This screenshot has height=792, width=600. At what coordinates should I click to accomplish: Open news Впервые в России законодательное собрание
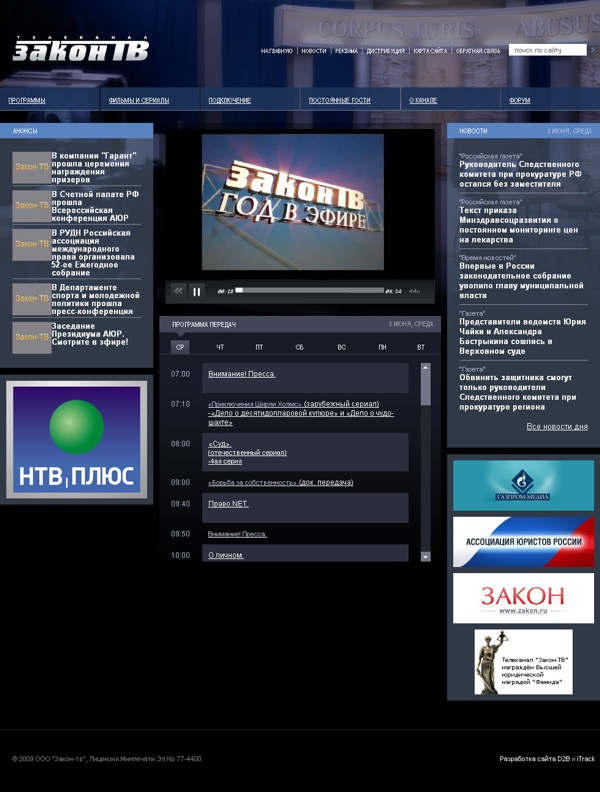pos(521,281)
